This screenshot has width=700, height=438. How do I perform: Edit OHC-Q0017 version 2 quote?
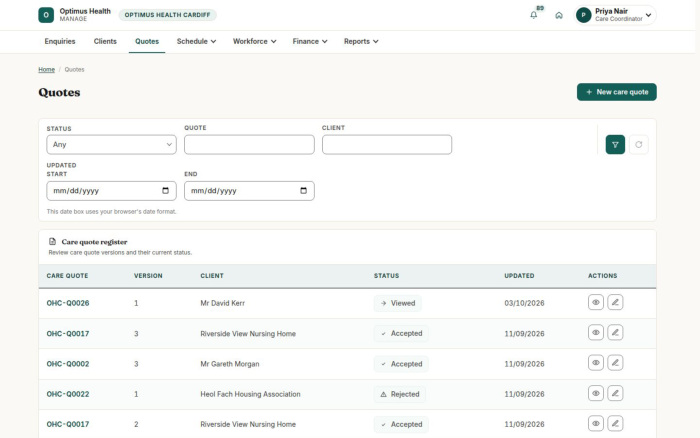click(615, 424)
